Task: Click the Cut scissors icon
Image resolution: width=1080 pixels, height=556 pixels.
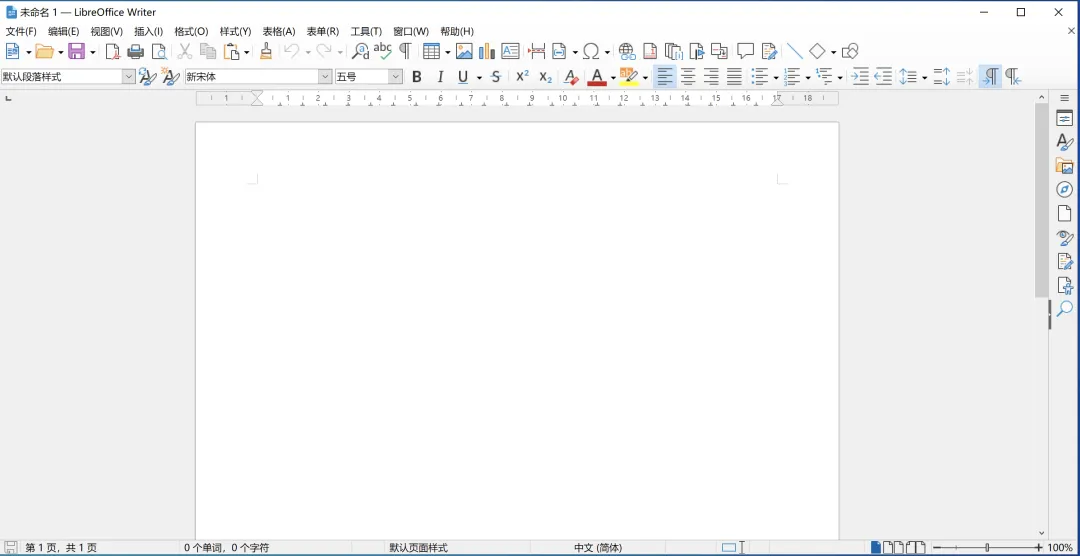Action: point(185,51)
